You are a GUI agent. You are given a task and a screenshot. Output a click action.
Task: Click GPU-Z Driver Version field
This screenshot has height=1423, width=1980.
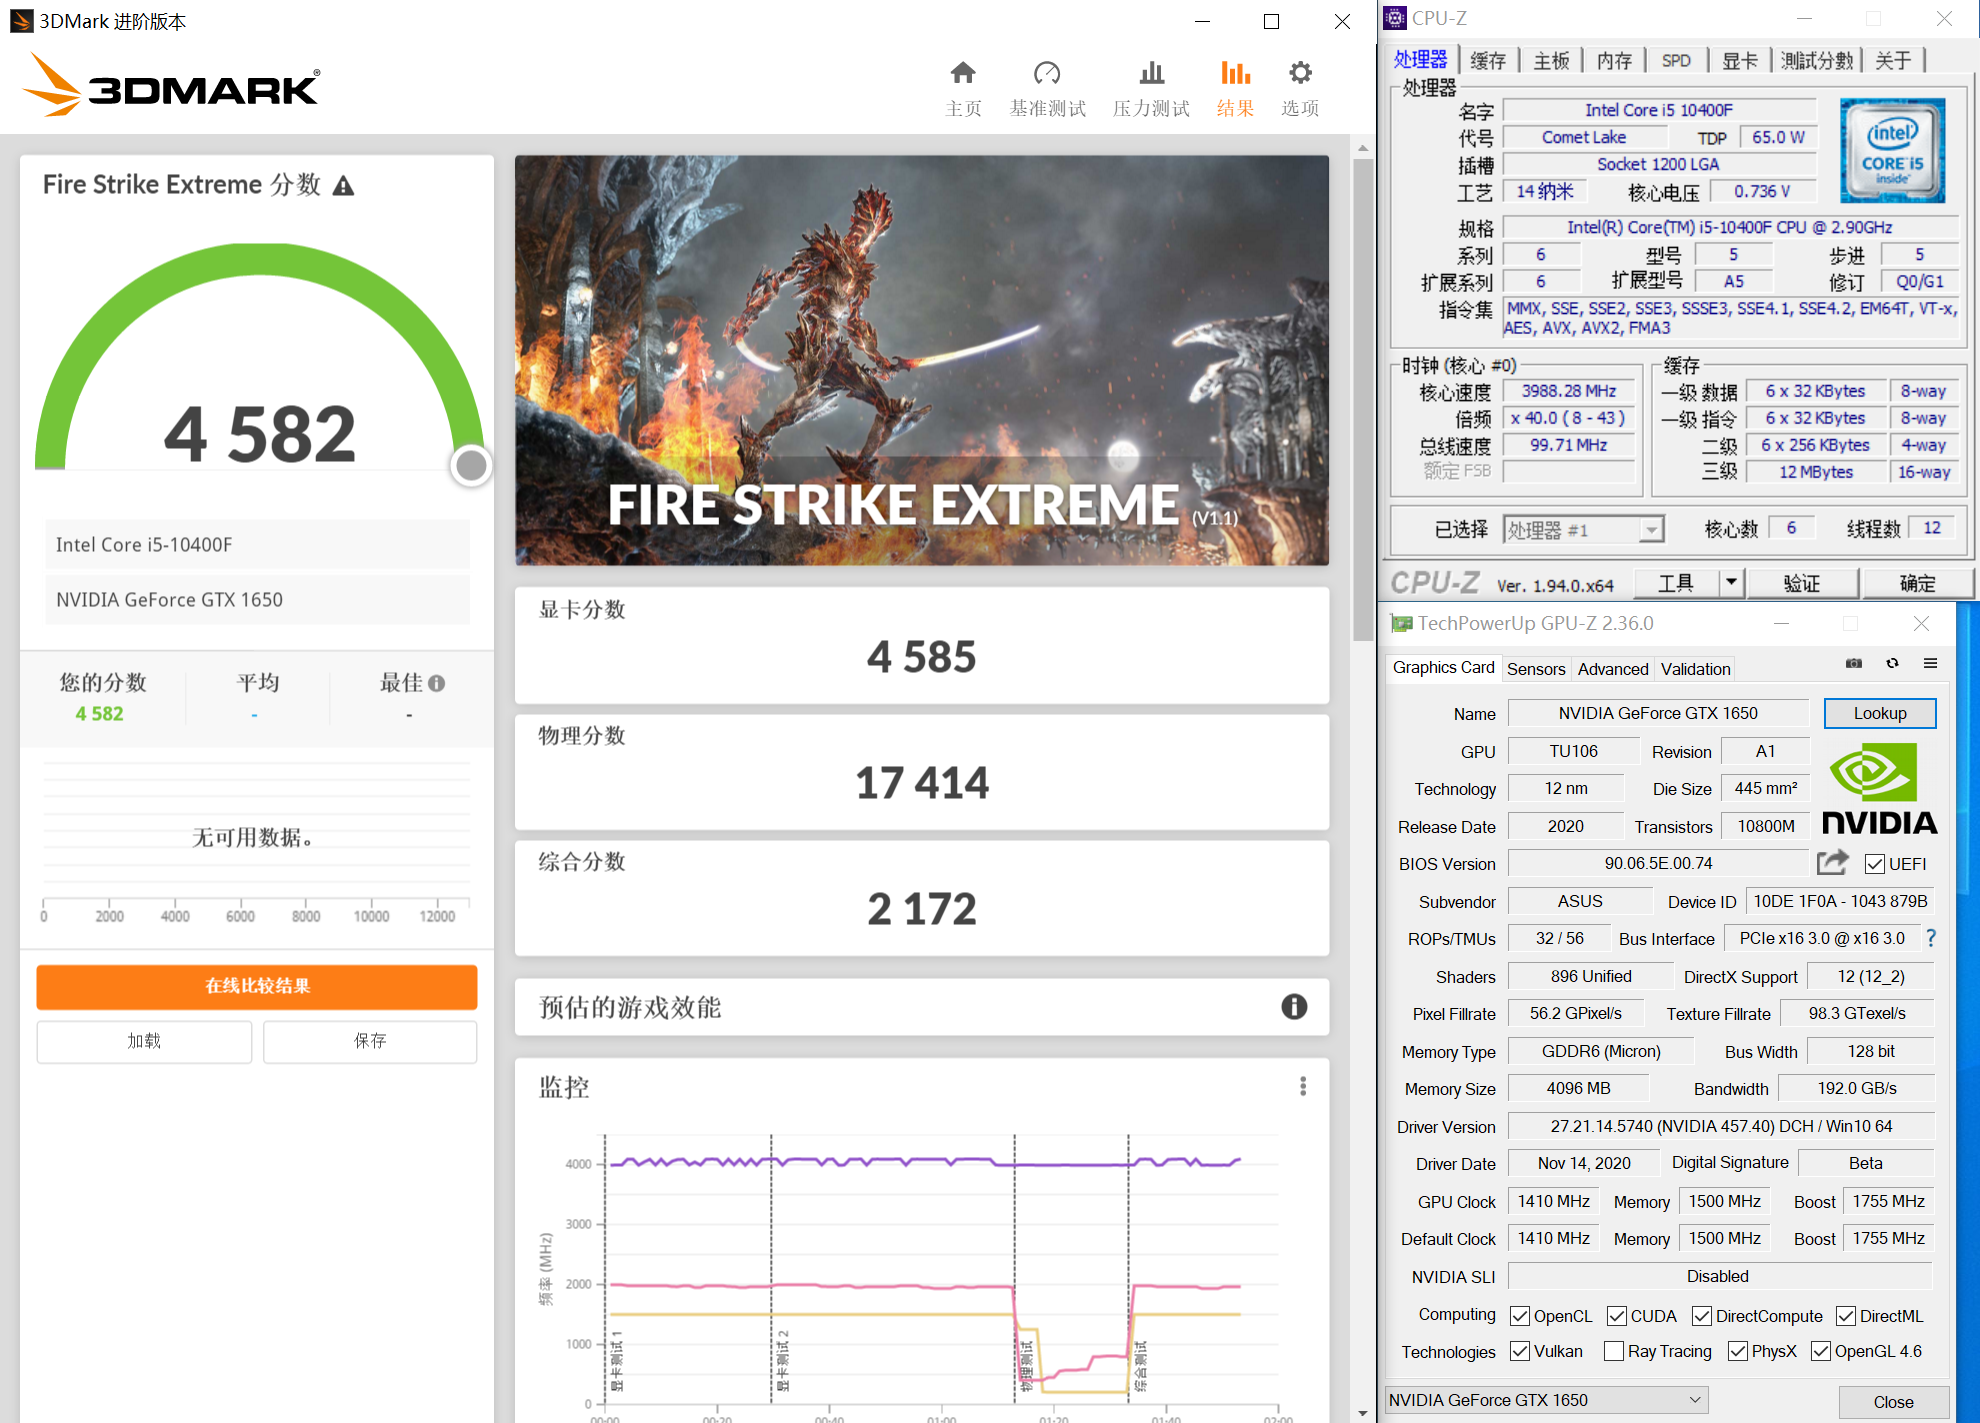[x=1720, y=1126]
